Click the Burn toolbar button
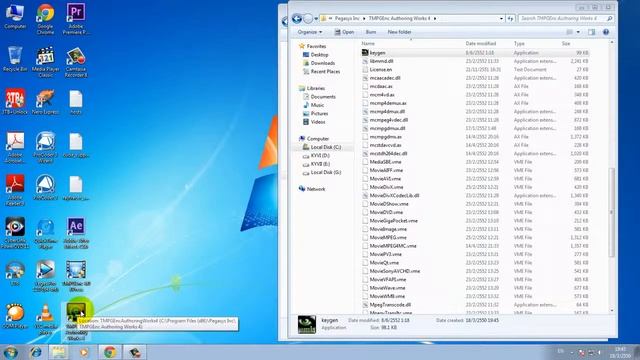The image size is (640, 360). pyautogui.click(x=371, y=32)
